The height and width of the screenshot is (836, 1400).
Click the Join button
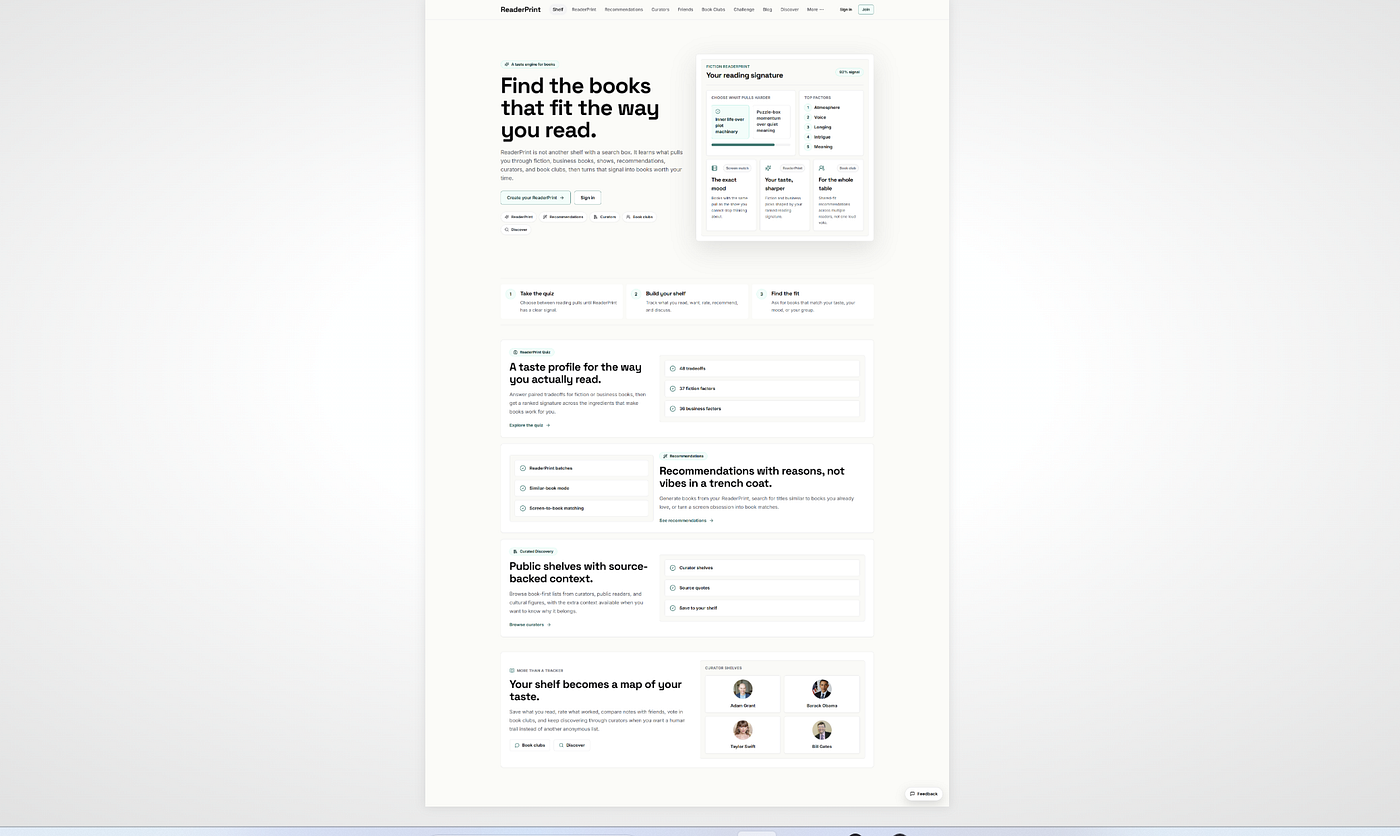coord(866,9)
